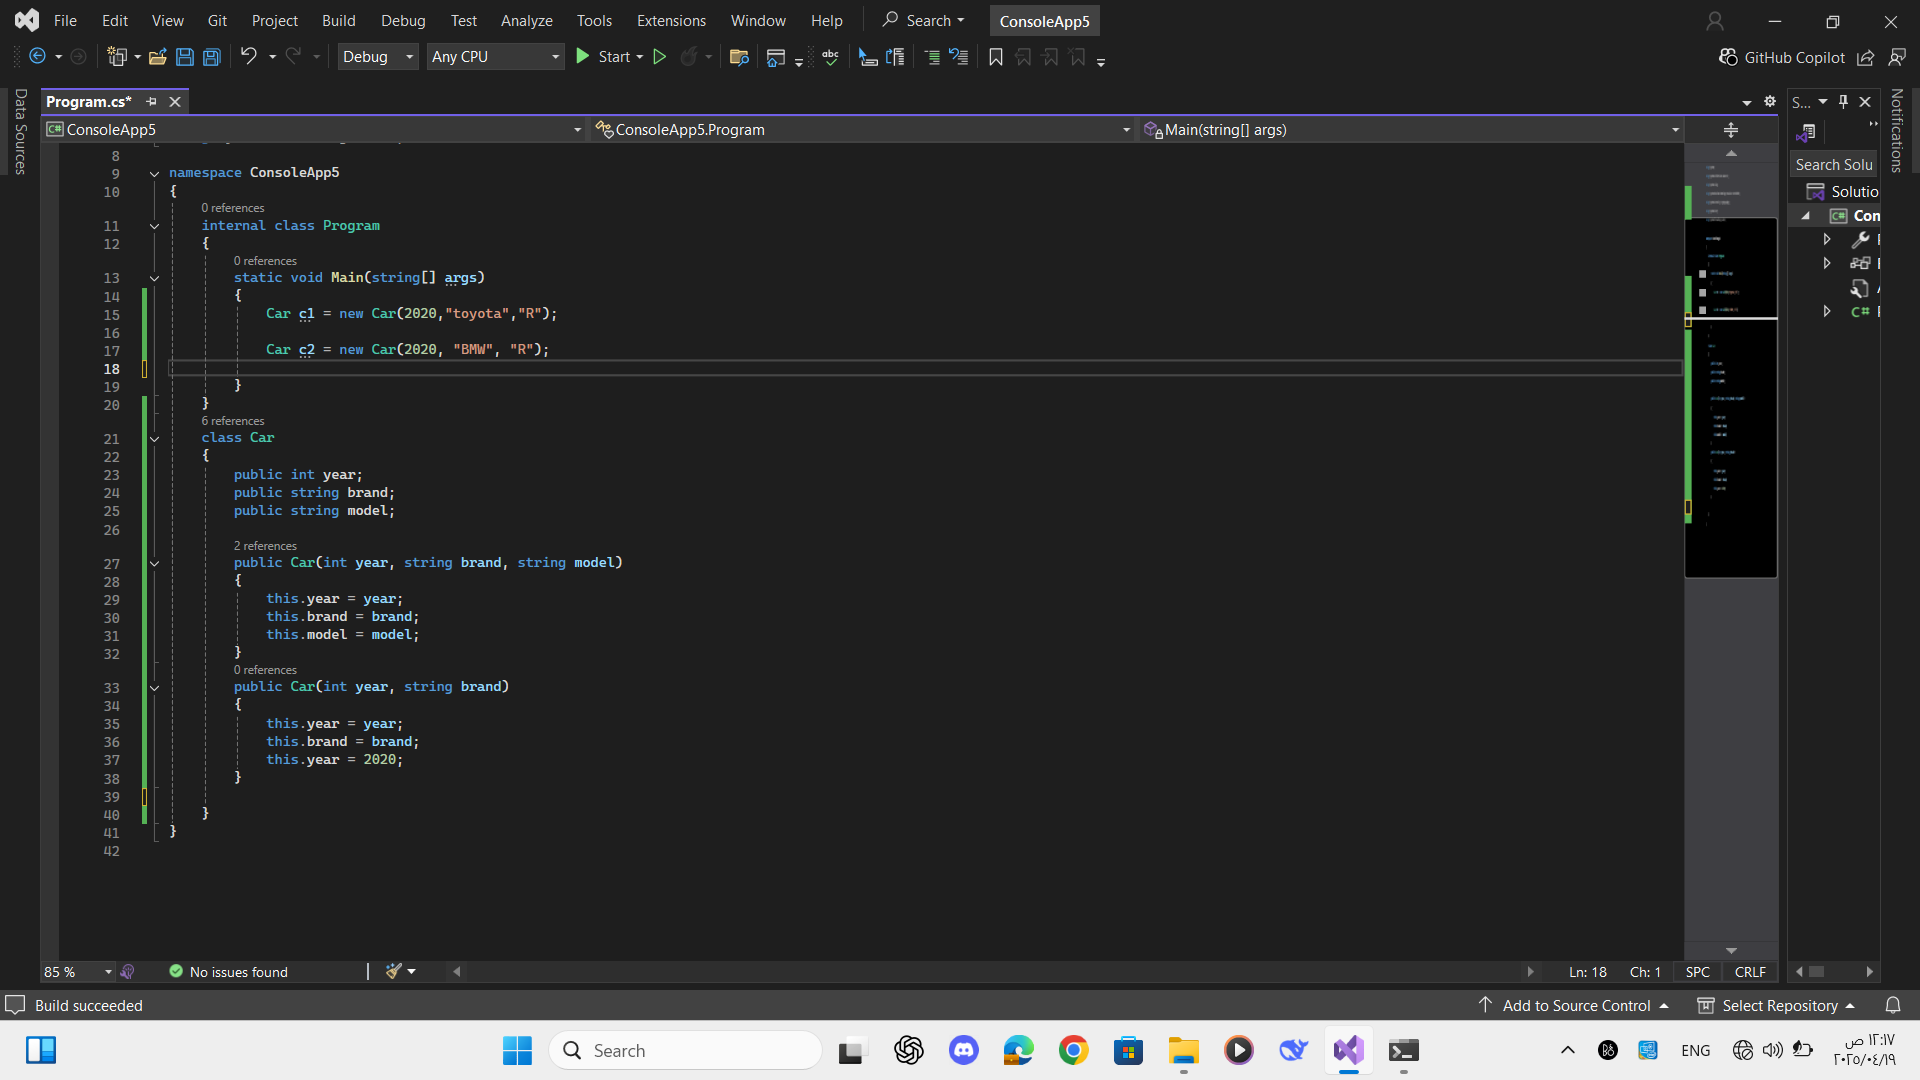
Task: Open the Start button dropdown arrow
Action: click(x=640, y=57)
